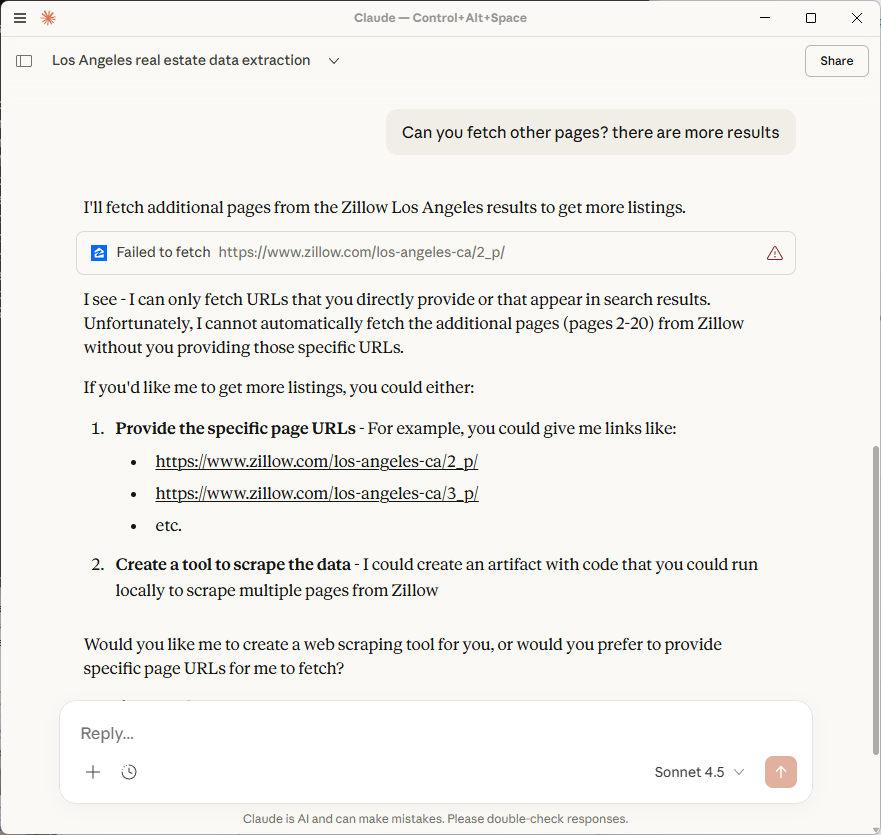Viewport: 881px width, 835px height.
Task: Click the Zillow icon in fetch row
Action: click(99, 253)
